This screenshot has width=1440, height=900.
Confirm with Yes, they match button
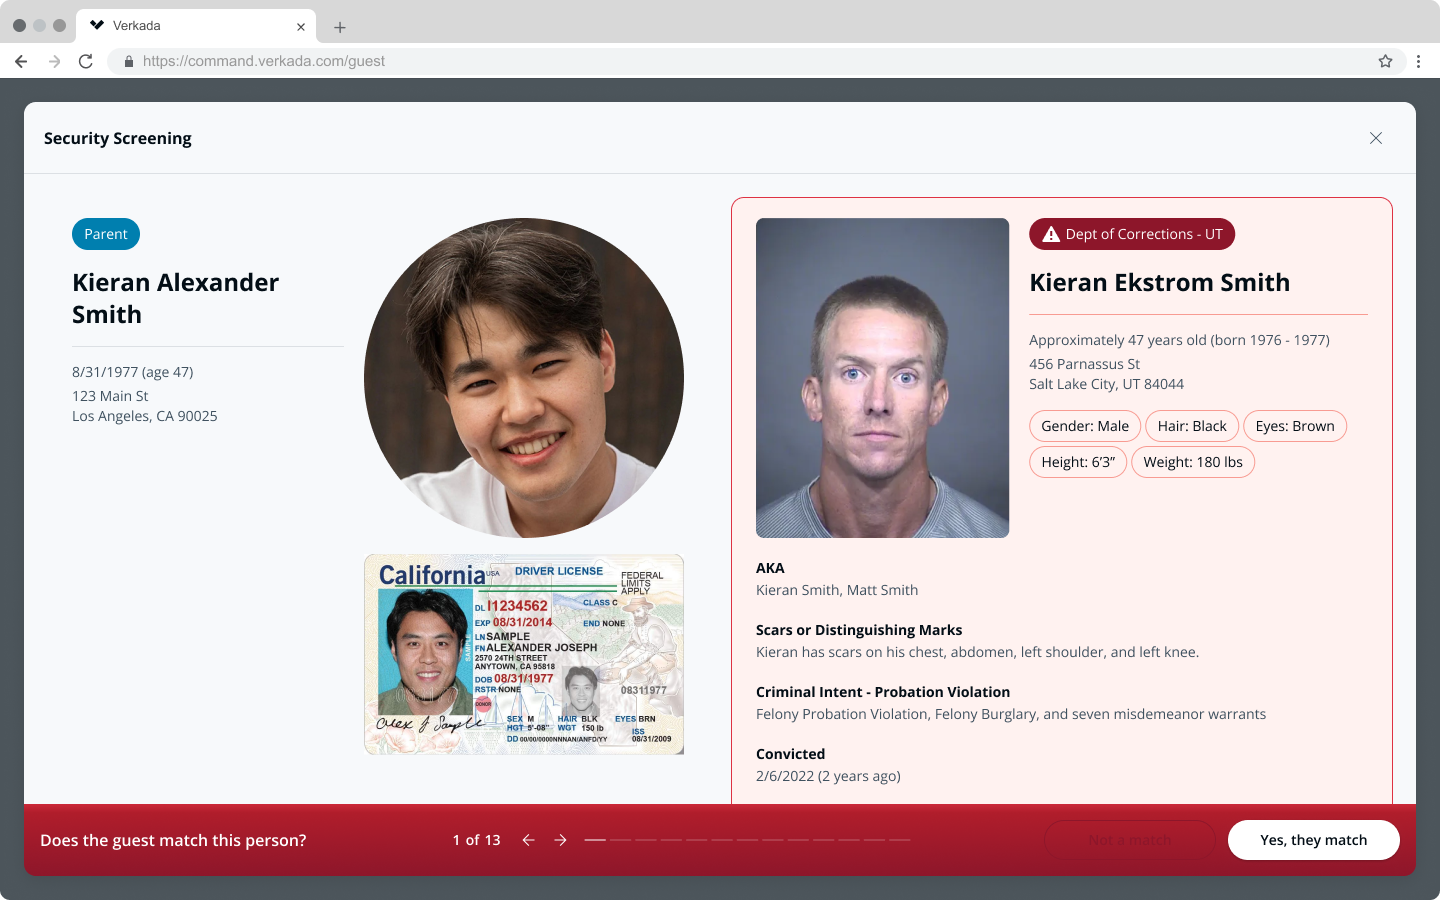coord(1313,840)
